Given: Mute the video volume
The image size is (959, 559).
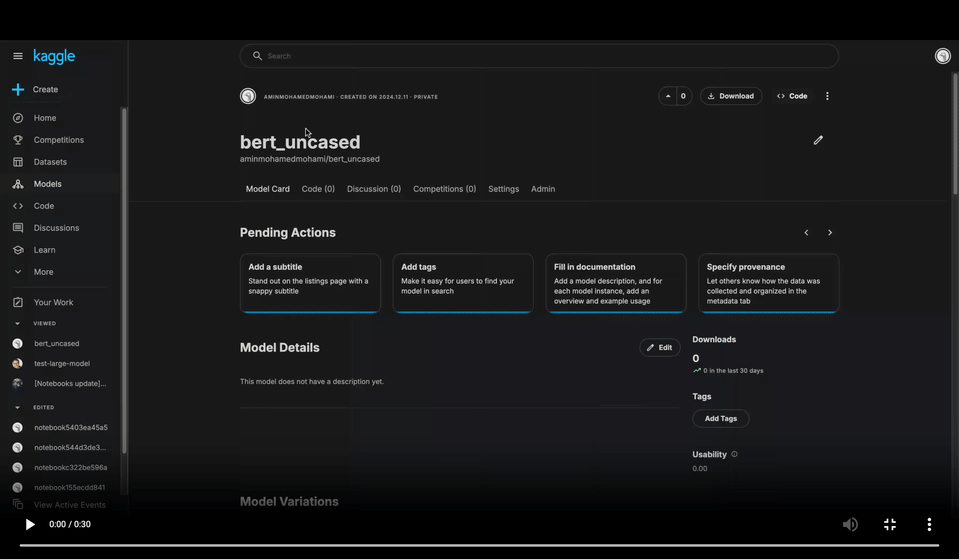Looking at the screenshot, I should [850, 524].
